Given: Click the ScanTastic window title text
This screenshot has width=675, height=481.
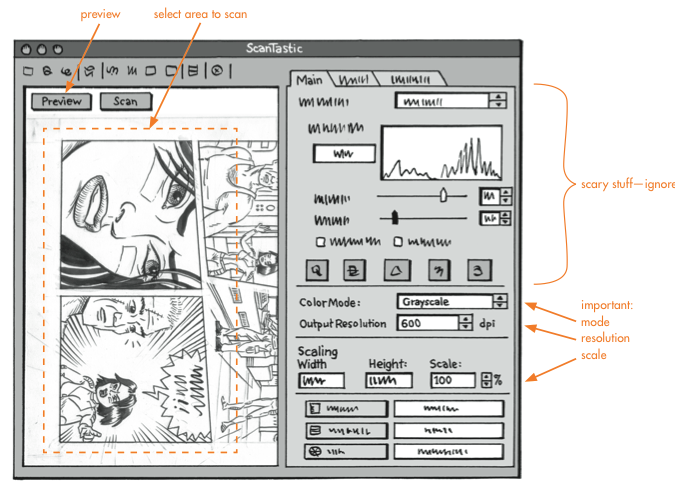Looking at the screenshot, I should (x=274, y=48).
